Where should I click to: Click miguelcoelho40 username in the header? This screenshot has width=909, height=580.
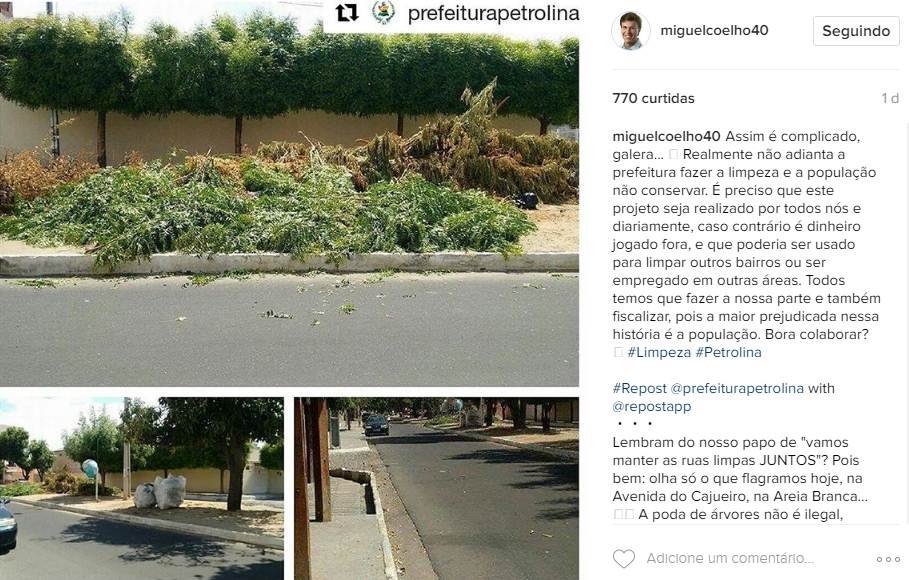pyautogui.click(x=714, y=30)
